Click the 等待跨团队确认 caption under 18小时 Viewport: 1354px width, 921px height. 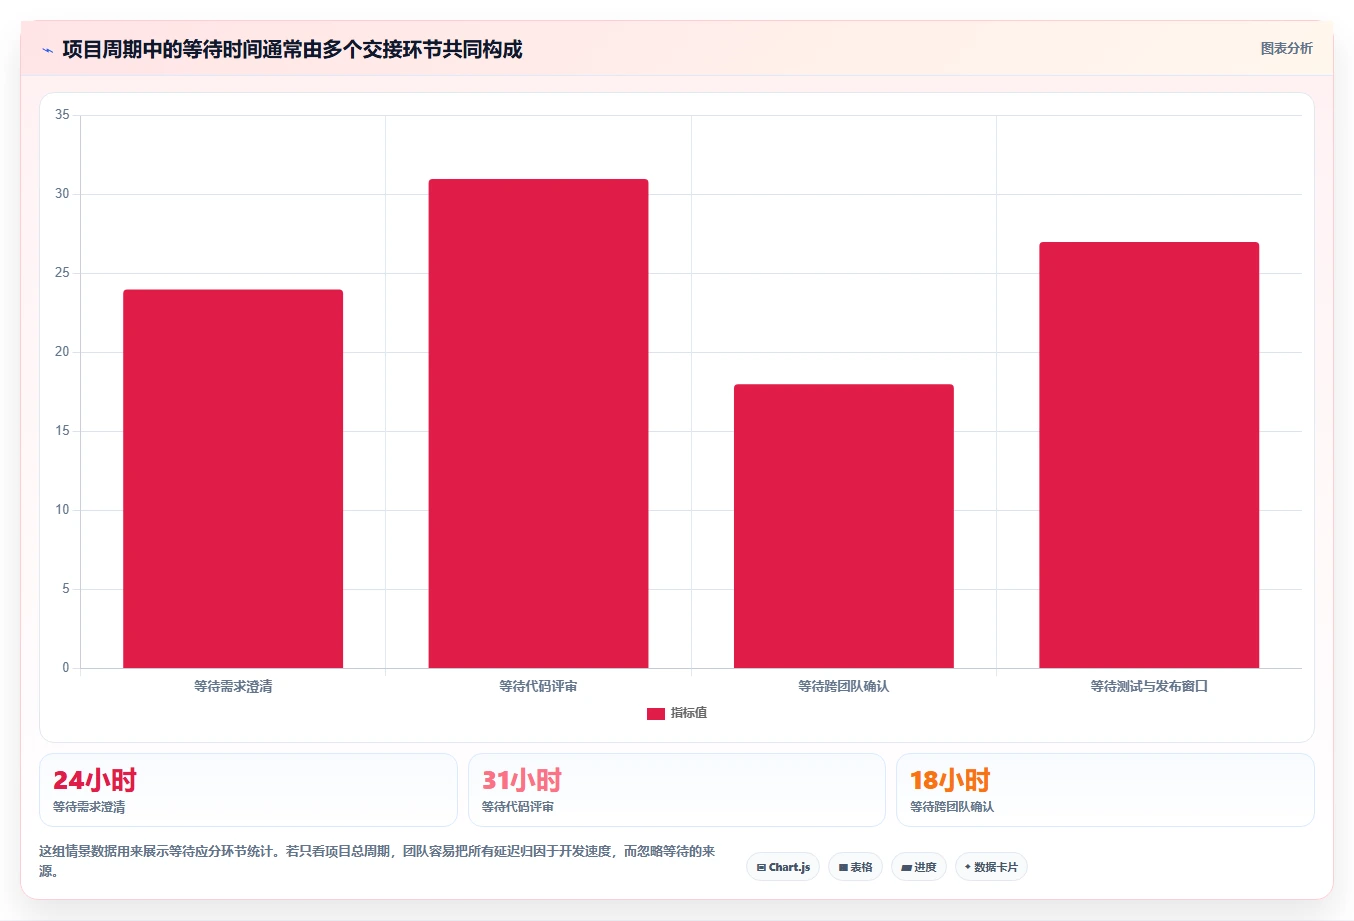(952, 807)
